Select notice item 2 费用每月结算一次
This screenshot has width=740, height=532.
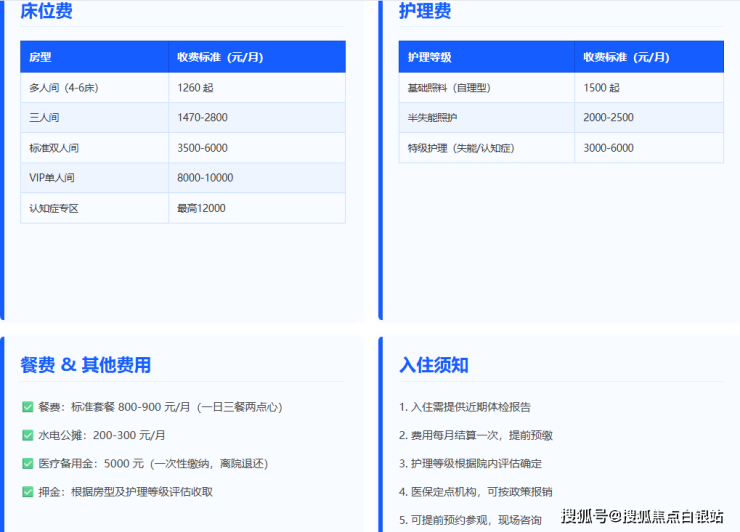(476, 435)
